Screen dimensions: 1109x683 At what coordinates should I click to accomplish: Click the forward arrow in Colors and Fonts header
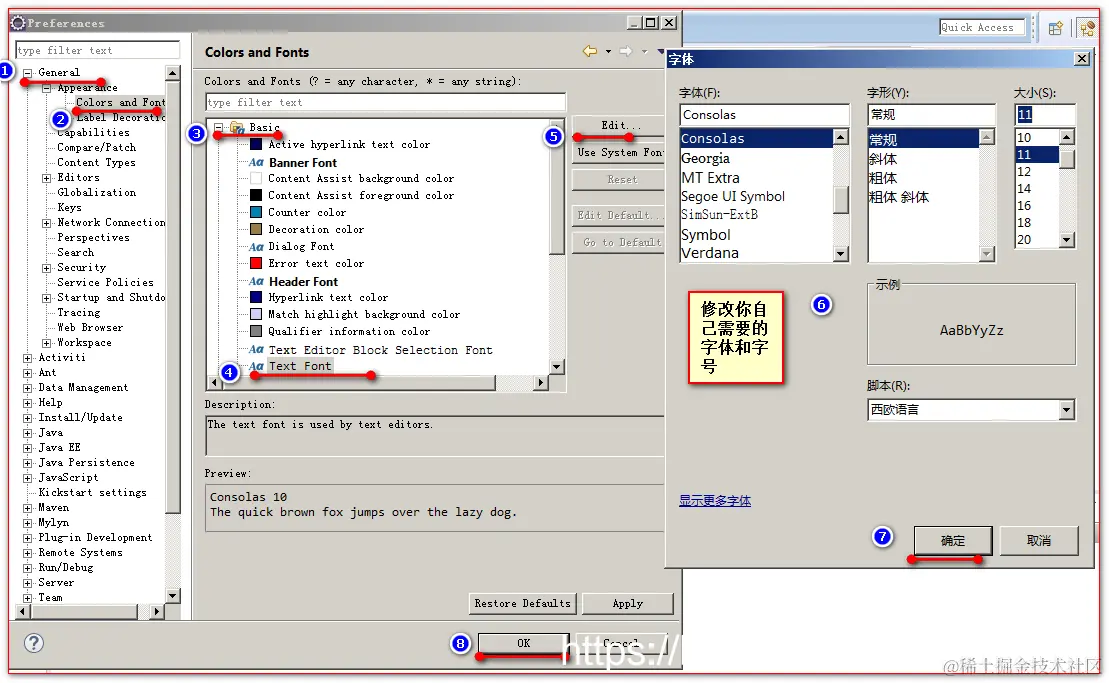pyautogui.click(x=626, y=51)
